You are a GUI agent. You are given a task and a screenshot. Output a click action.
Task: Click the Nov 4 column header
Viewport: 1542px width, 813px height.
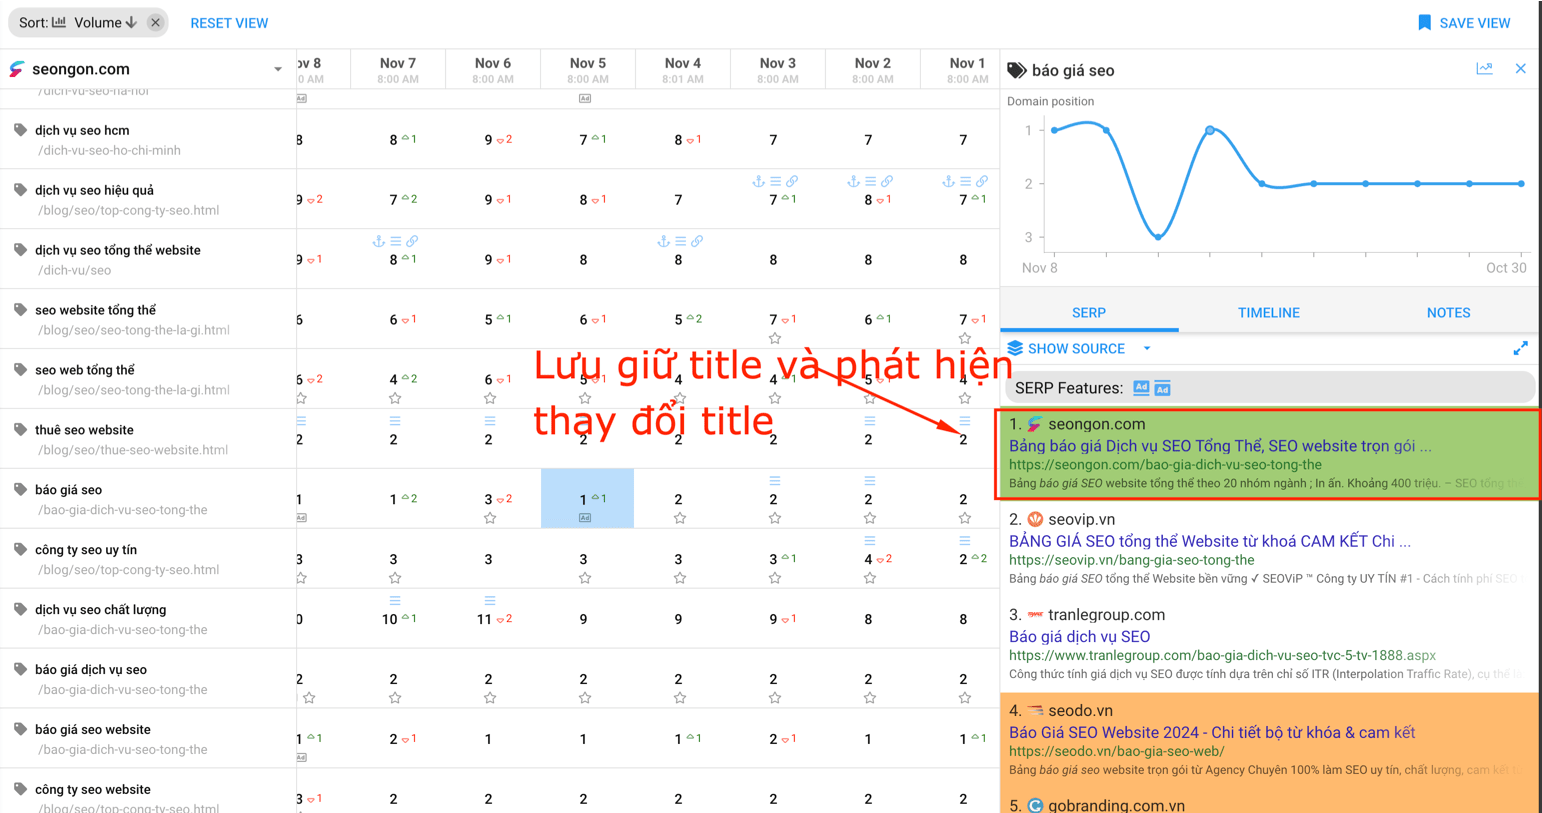pyautogui.click(x=682, y=69)
